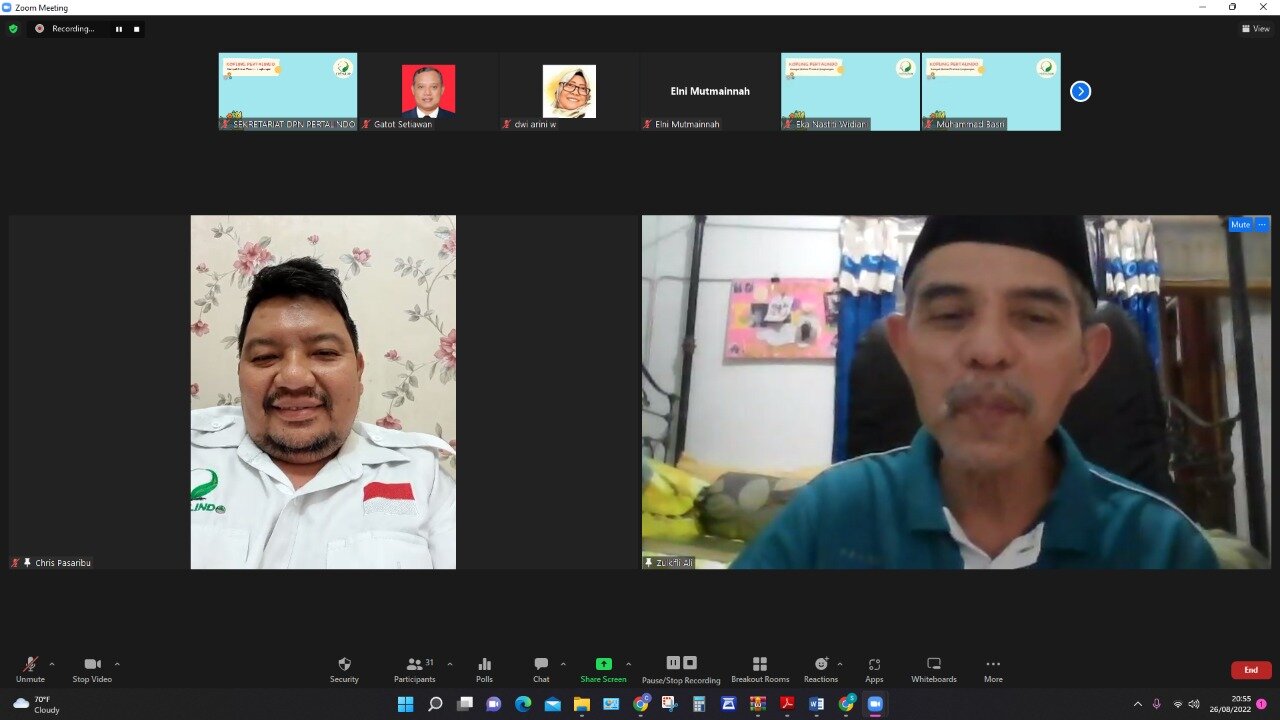The height and width of the screenshot is (720, 1280).
Task: Expand the arrow next to Reactions
Action: [839, 664]
